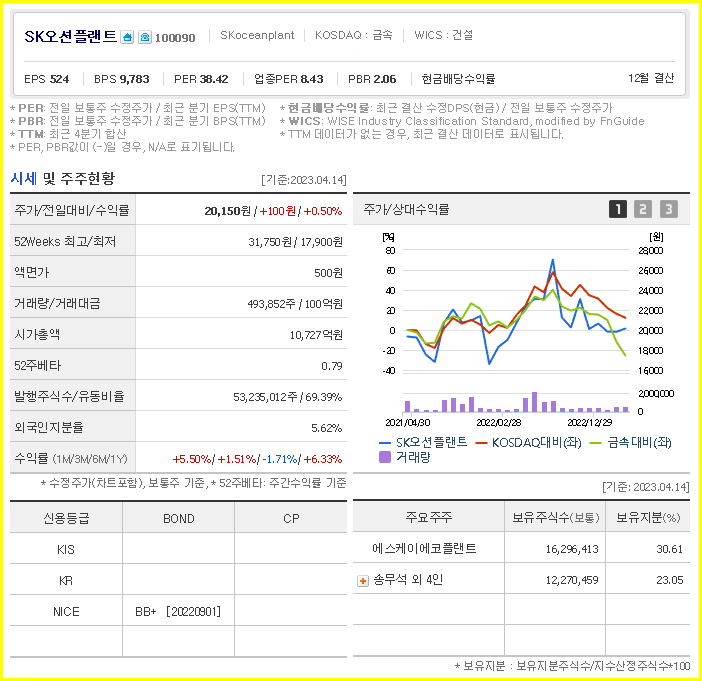
Task: Switch chart to tab 3
Action: (x=669, y=209)
